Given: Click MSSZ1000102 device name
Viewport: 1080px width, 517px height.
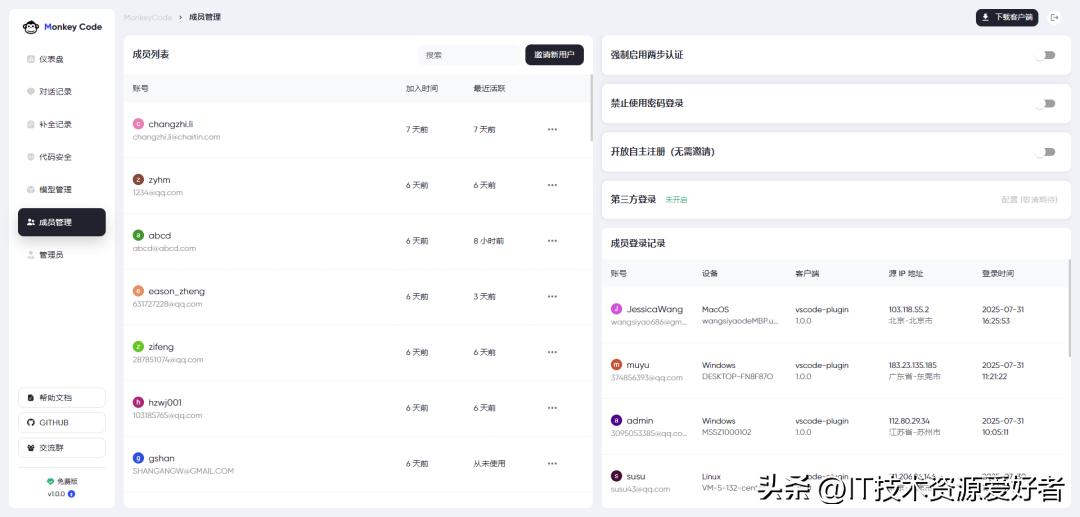Looking at the screenshot, I should point(726,432).
